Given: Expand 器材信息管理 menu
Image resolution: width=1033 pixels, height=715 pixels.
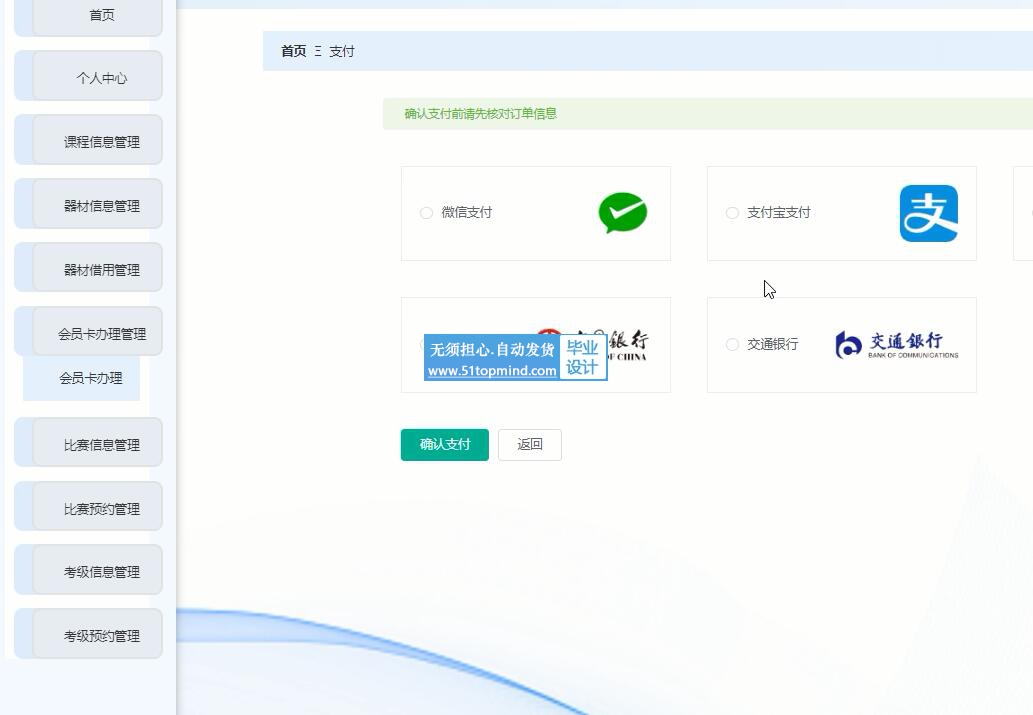Looking at the screenshot, I should (x=88, y=204).
